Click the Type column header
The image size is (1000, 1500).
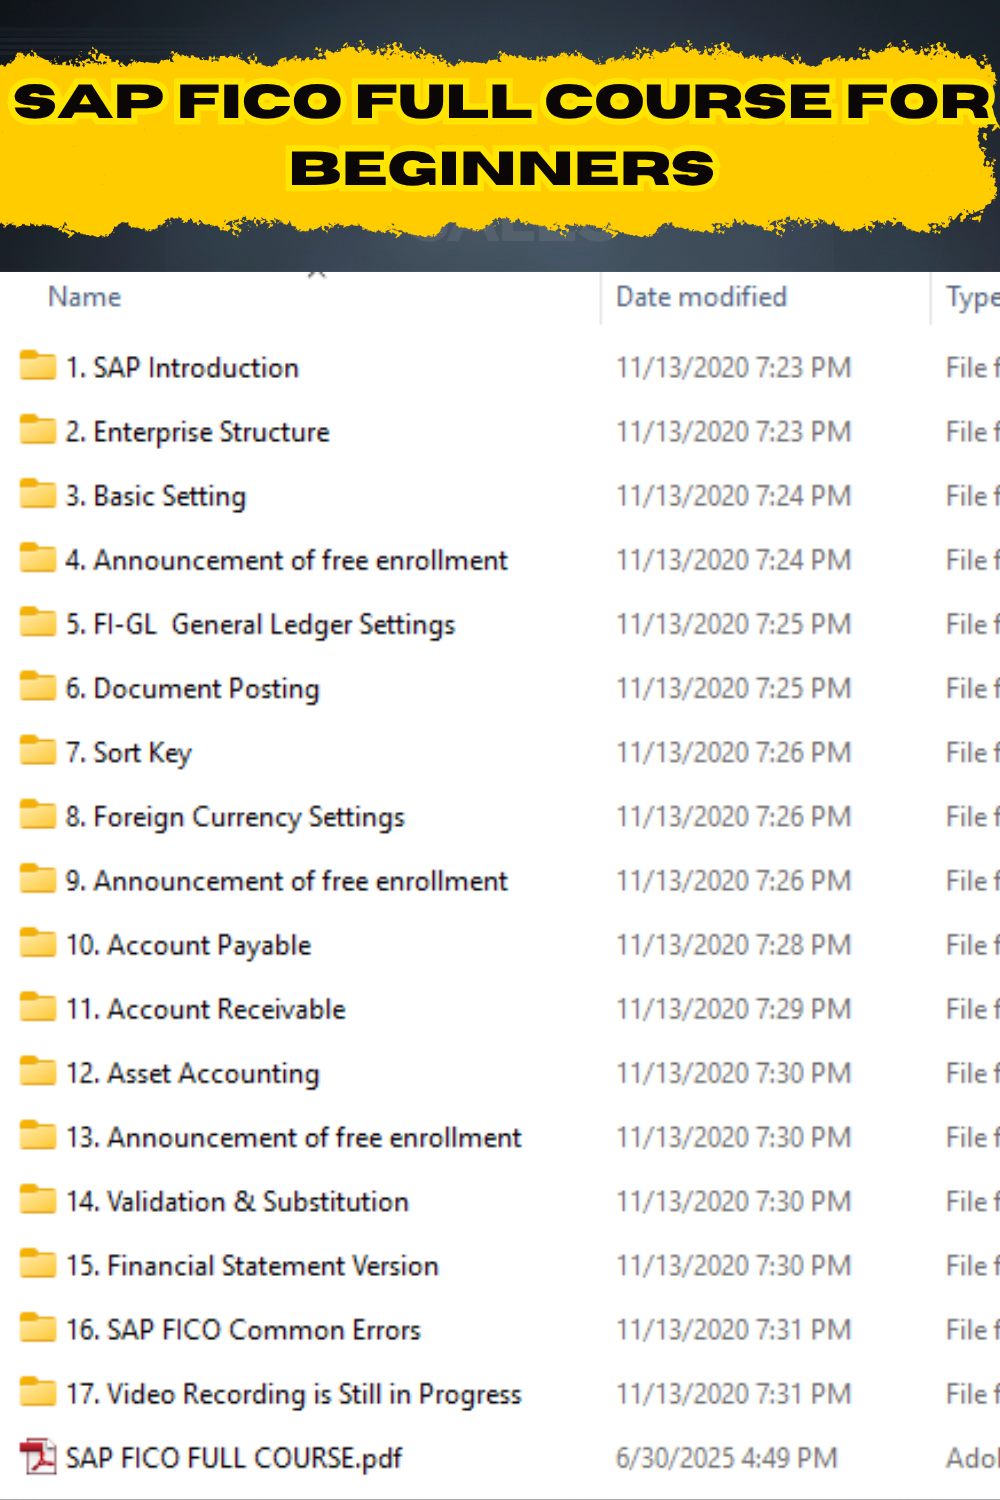tap(972, 298)
